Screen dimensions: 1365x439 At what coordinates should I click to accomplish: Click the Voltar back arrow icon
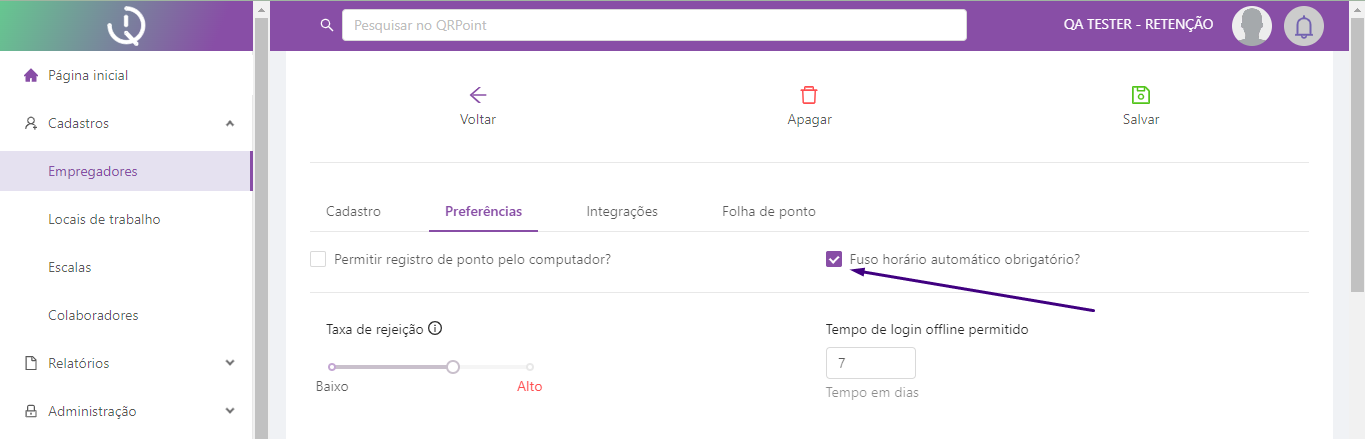(478, 96)
